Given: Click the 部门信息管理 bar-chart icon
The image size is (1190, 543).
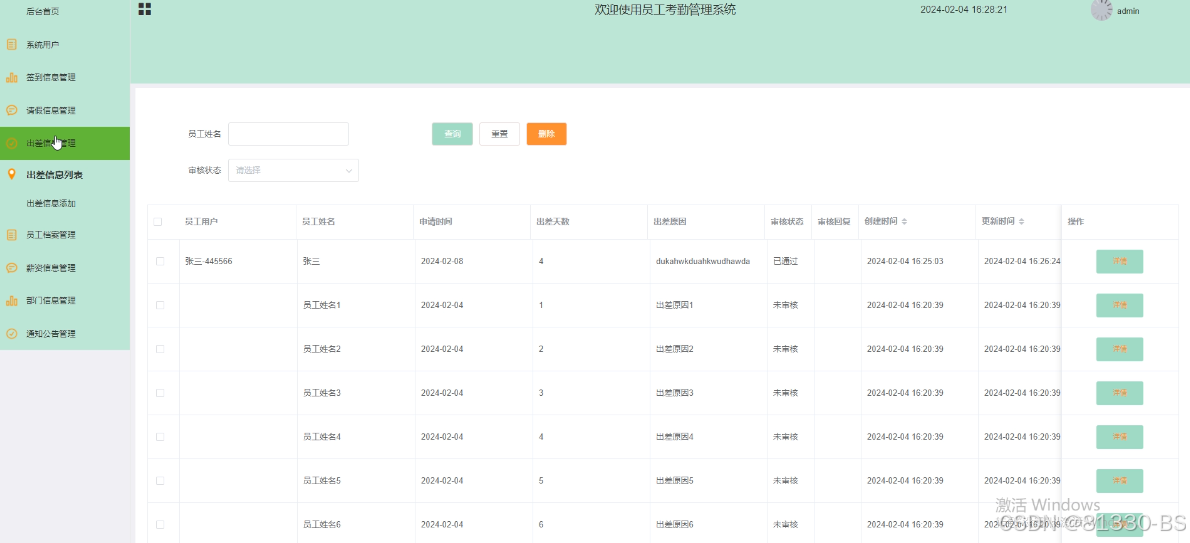Looking at the screenshot, I should click(x=11, y=301).
